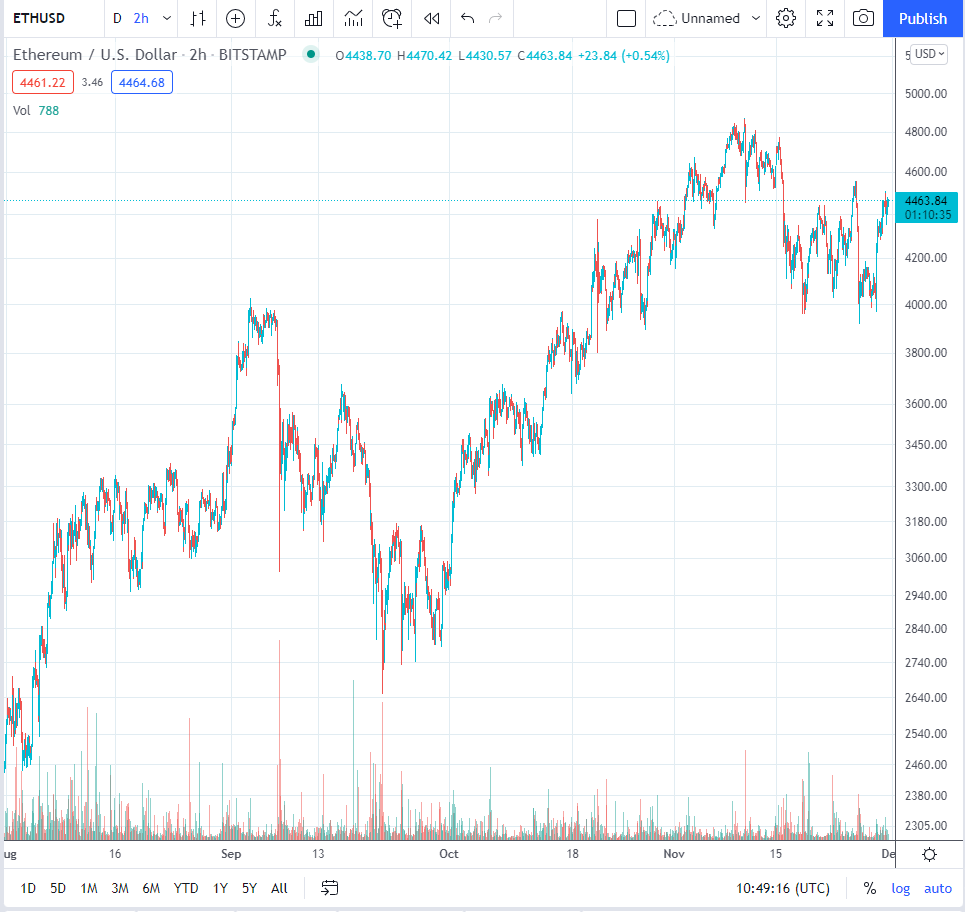Image resolution: width=965 pixels, height=912 pixels.
Task: Open financials bar chart icon
Action: [x=314, y=18]
